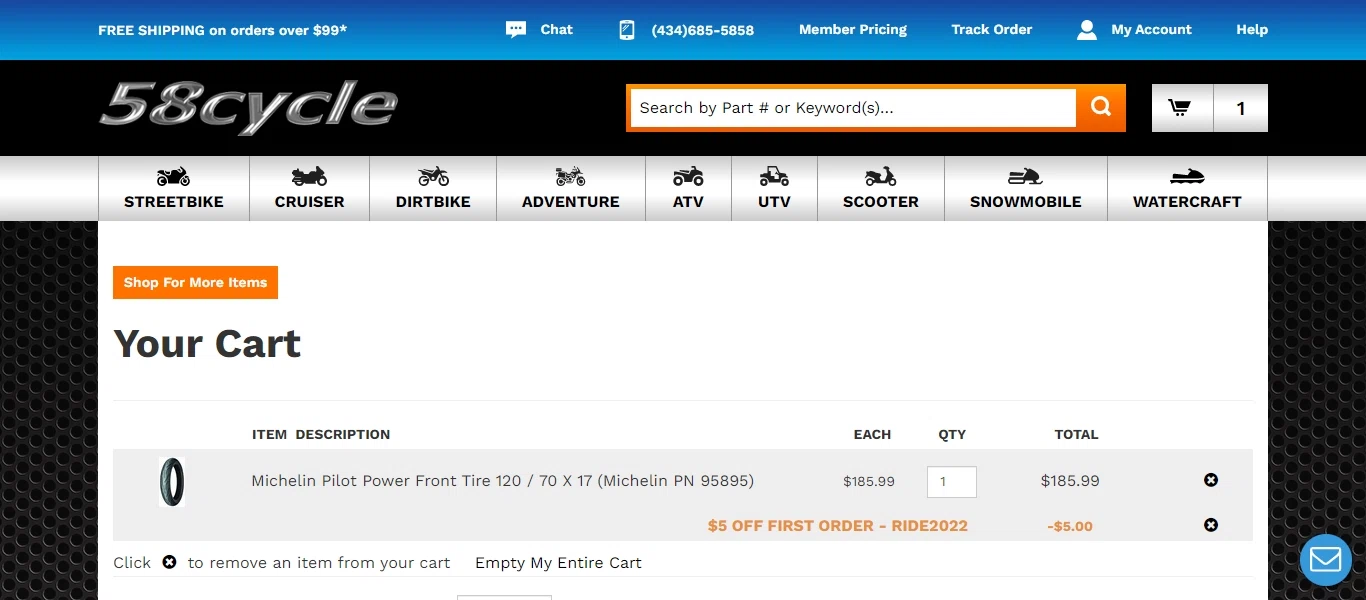Click the cart item count 1
This screenshot has width=1366, height=600.
(1241, 108)
